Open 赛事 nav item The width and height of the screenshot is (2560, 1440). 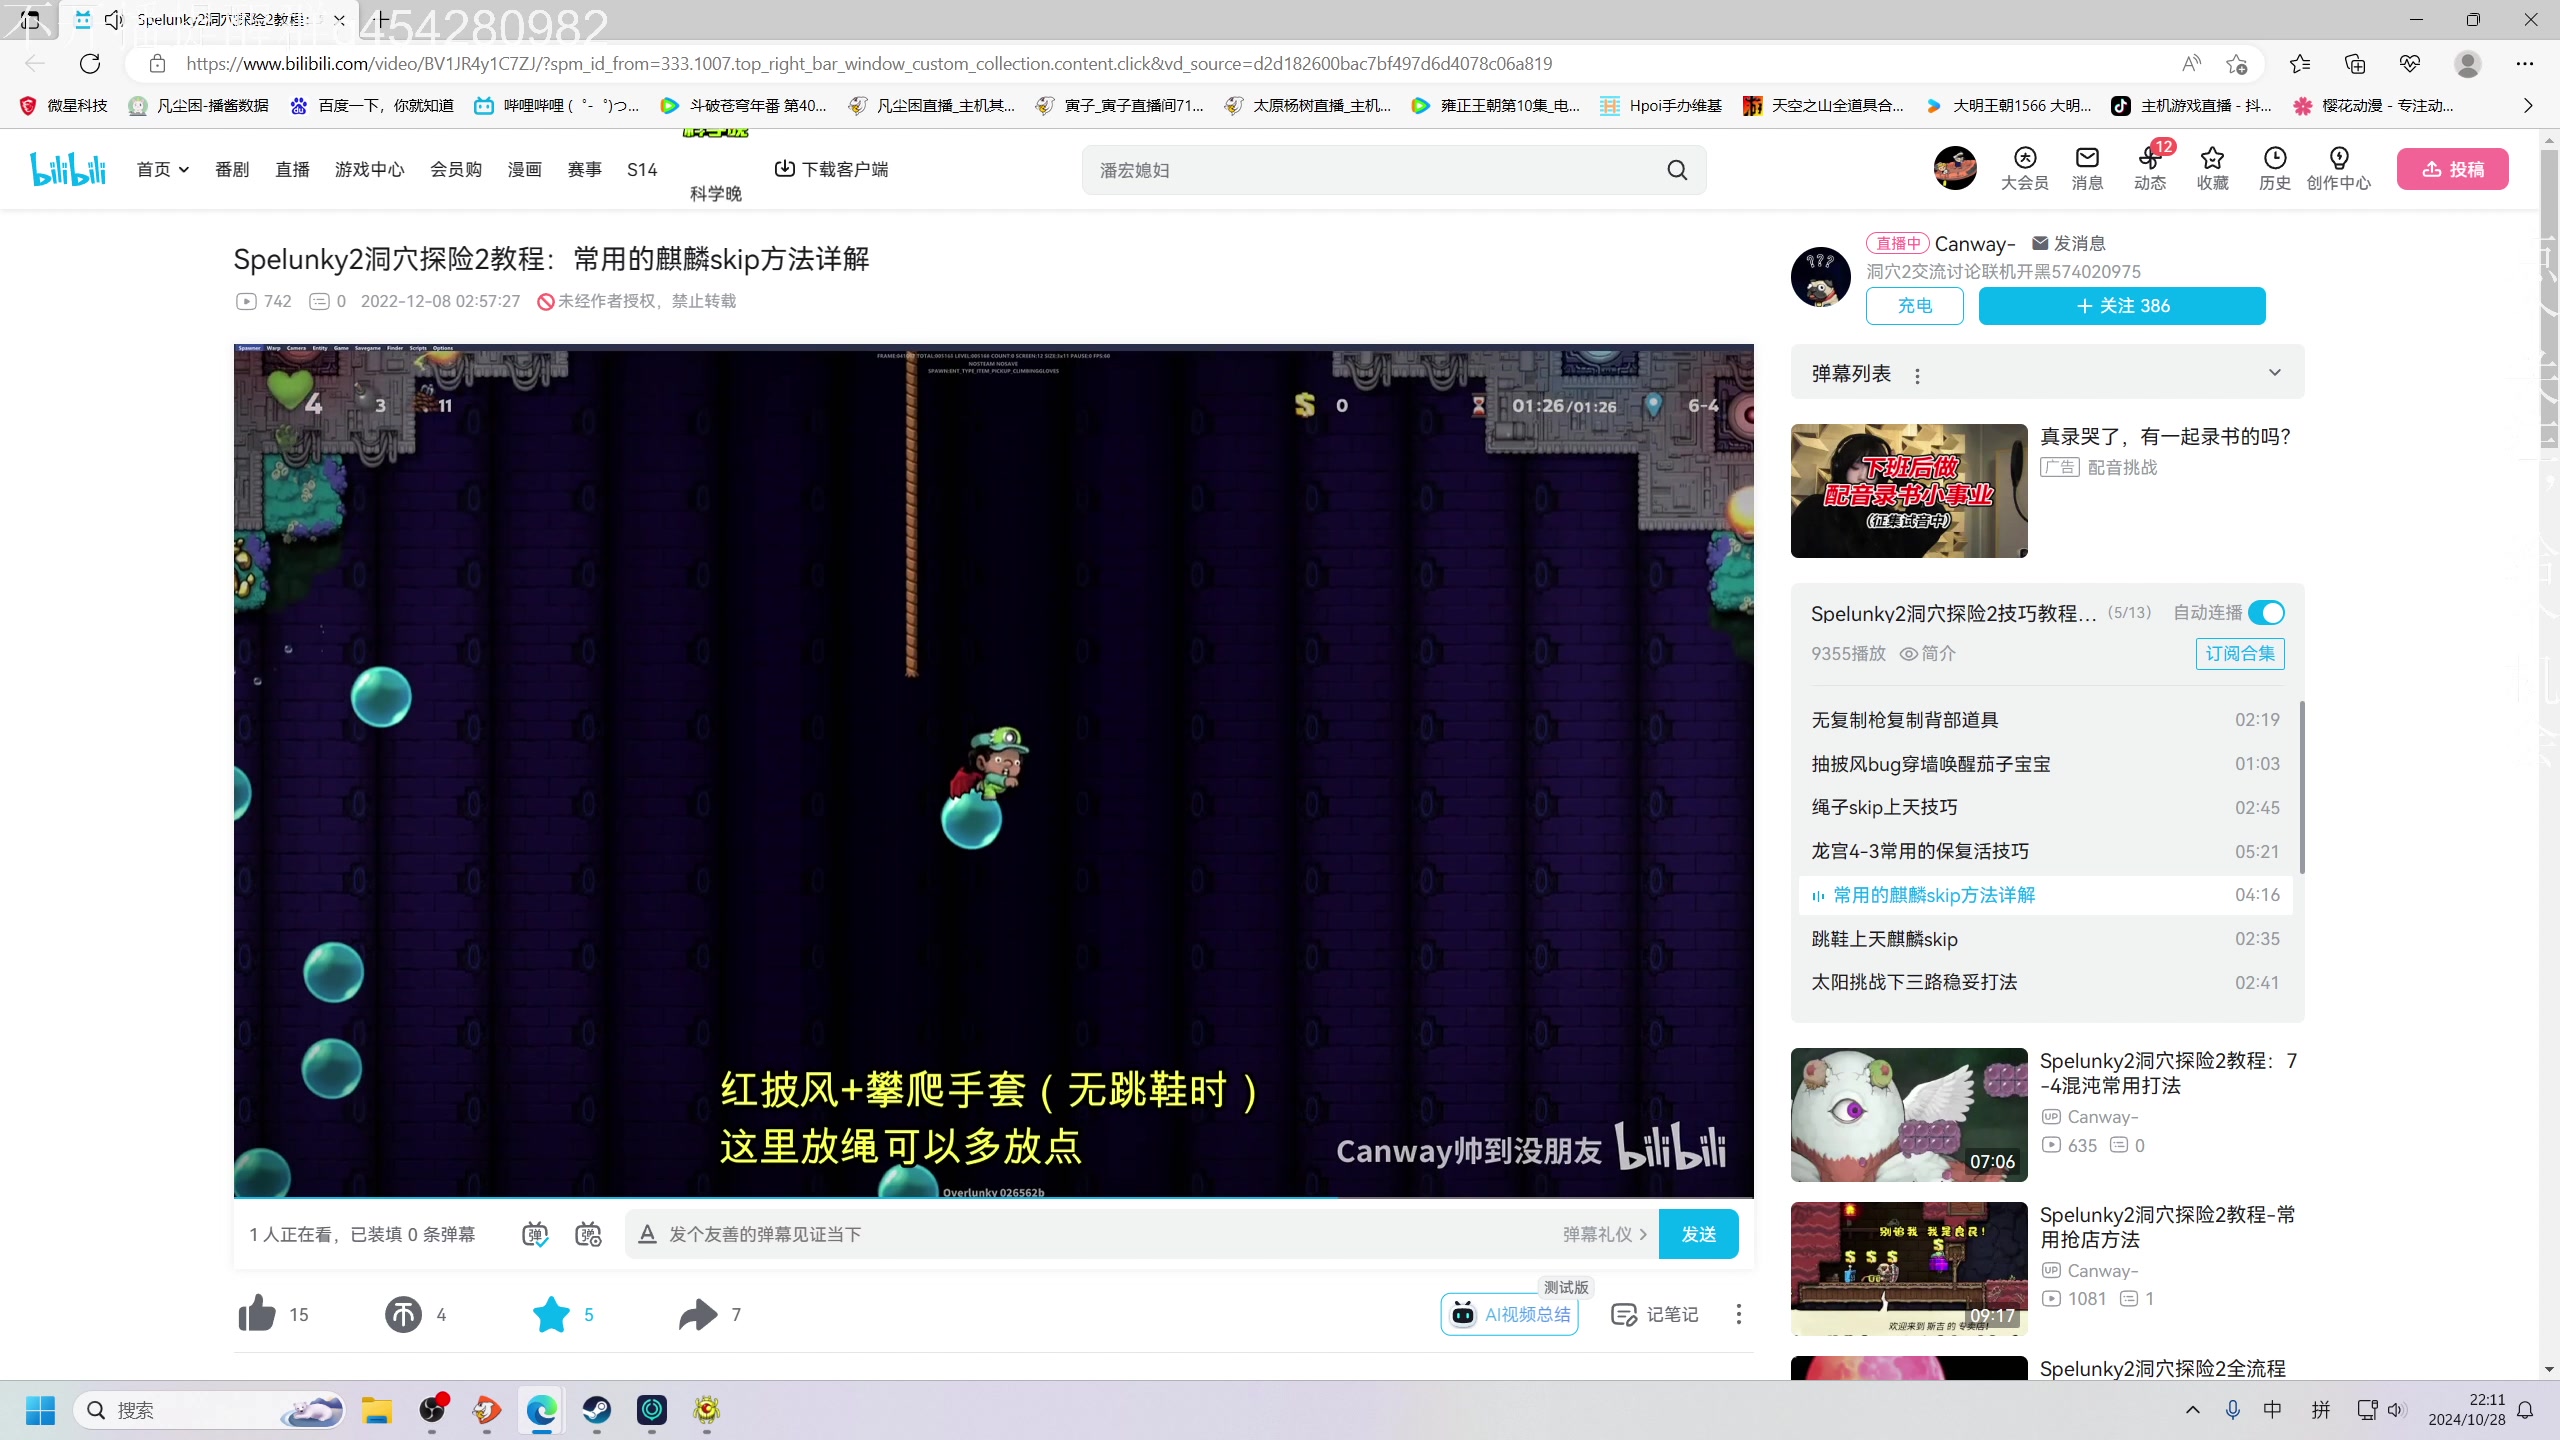584,169
